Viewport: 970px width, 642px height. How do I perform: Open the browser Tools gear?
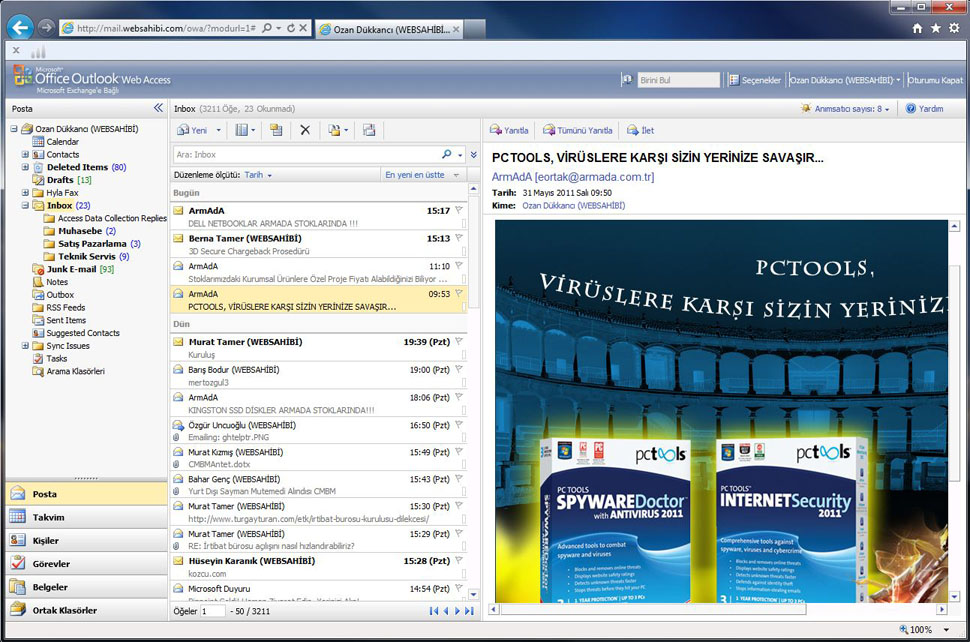pos(955,28)
